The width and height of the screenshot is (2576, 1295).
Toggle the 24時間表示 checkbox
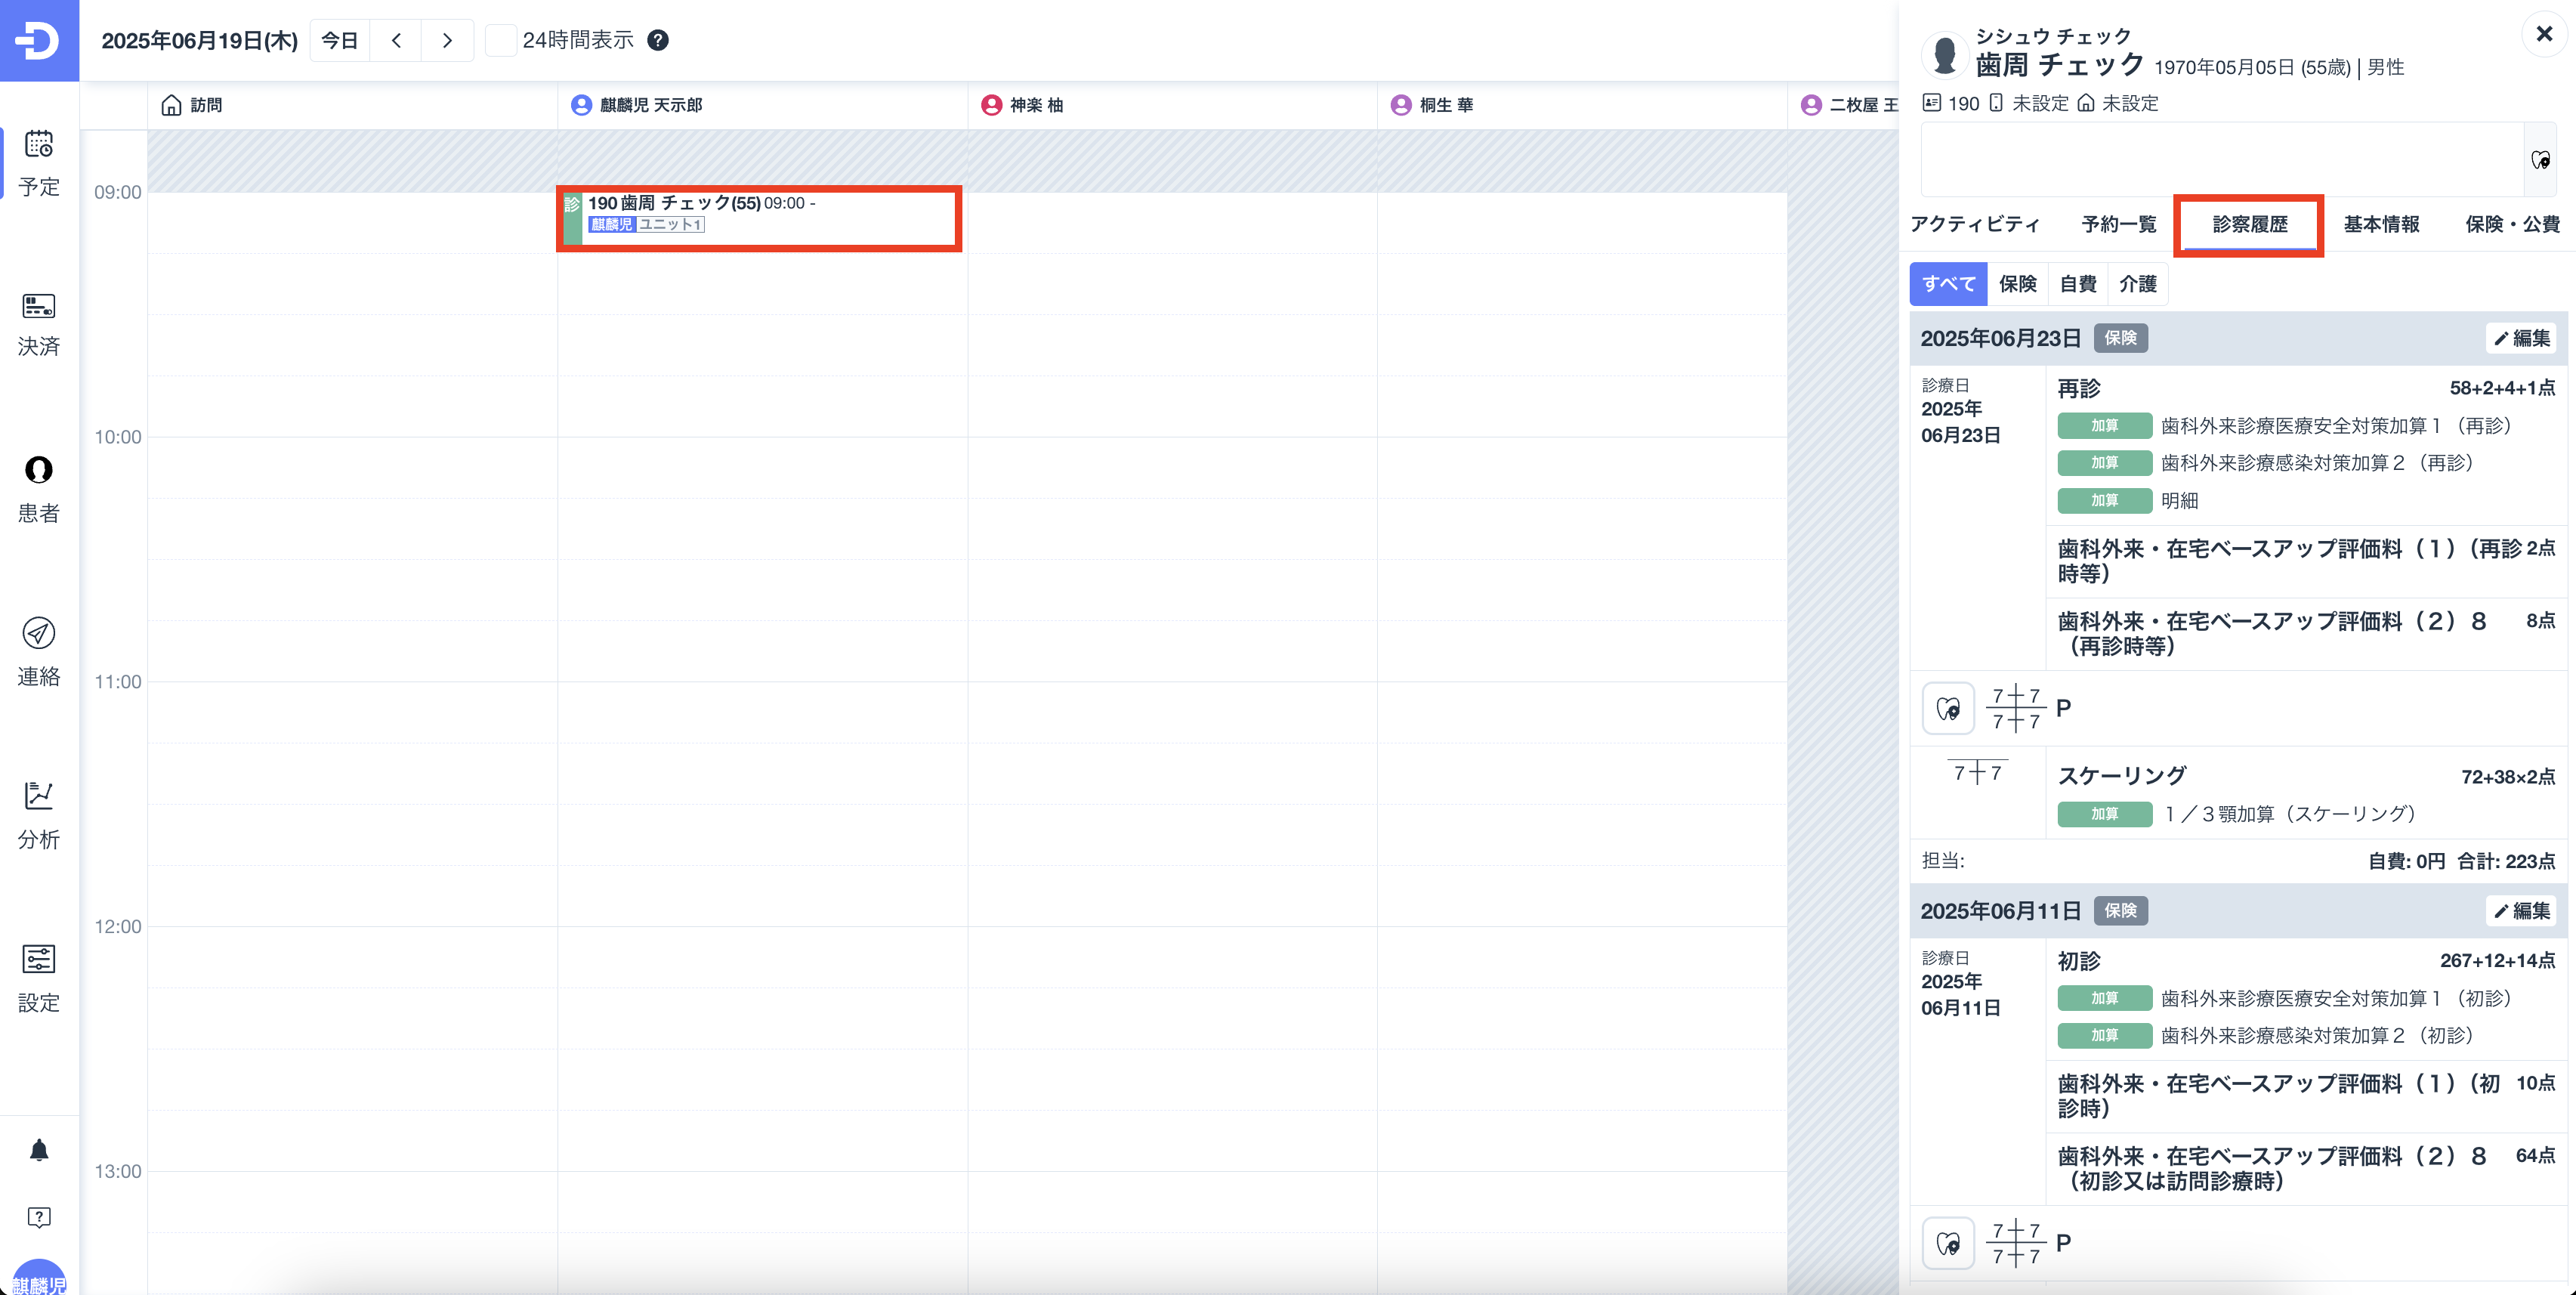[501, 40]
